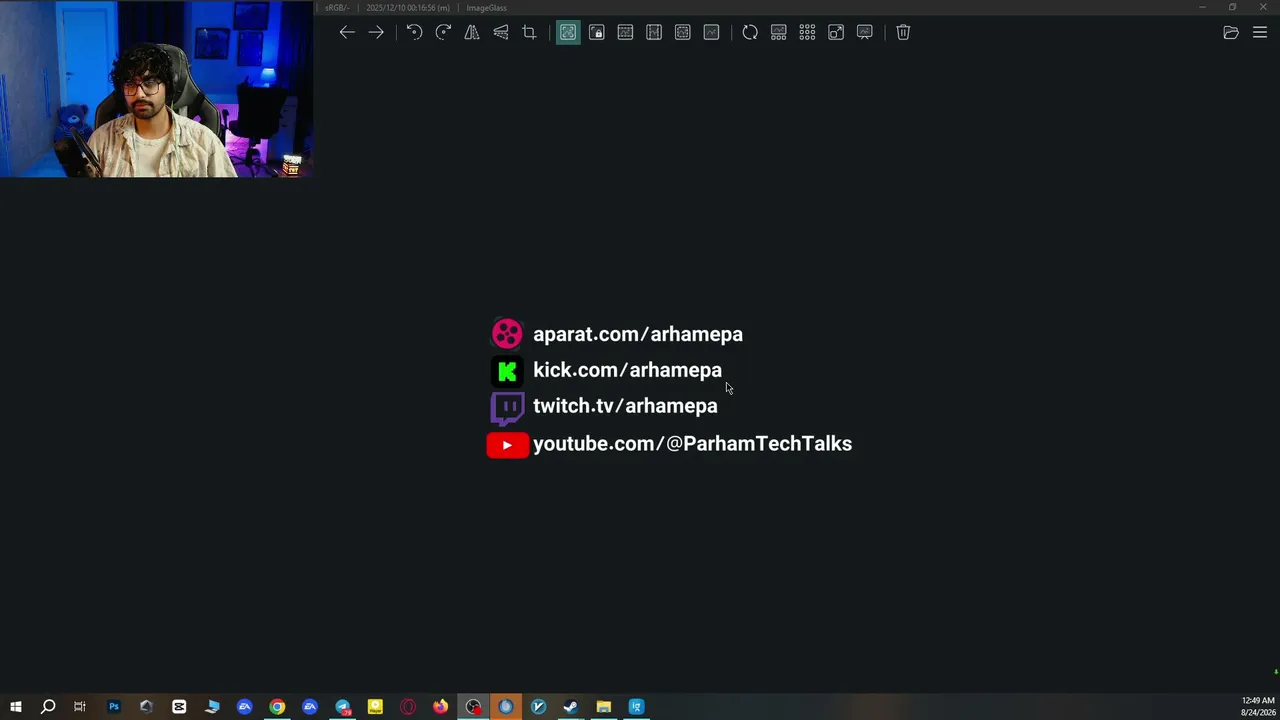1280x720 pixels.
Task: Click the 2025/12/10 date in title bar
Action: coord(407,8)
